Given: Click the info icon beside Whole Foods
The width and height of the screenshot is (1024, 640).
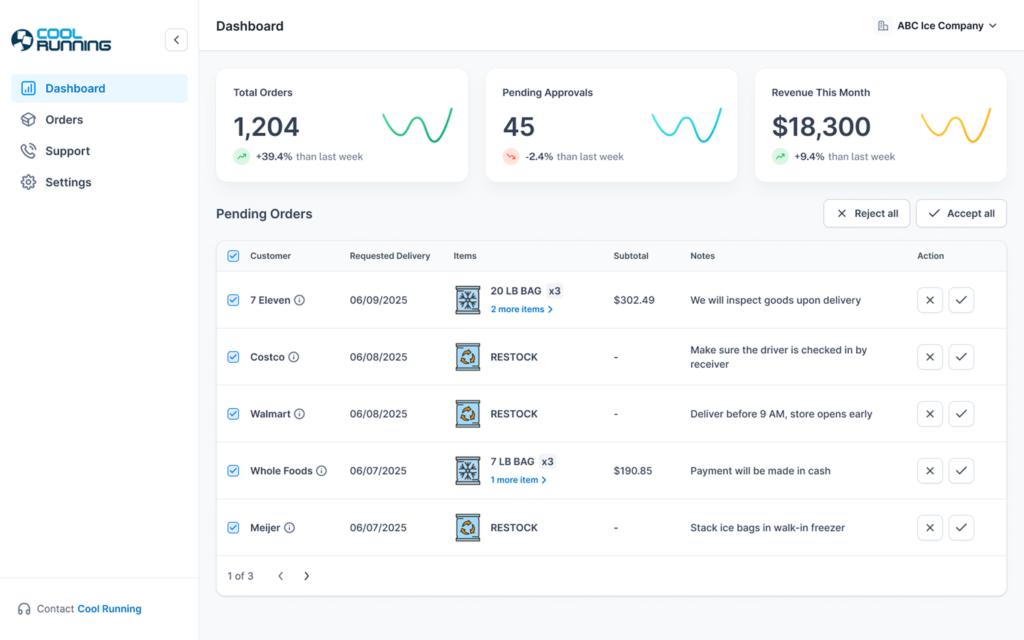Looking at the screenshot, I should (321, 471).
